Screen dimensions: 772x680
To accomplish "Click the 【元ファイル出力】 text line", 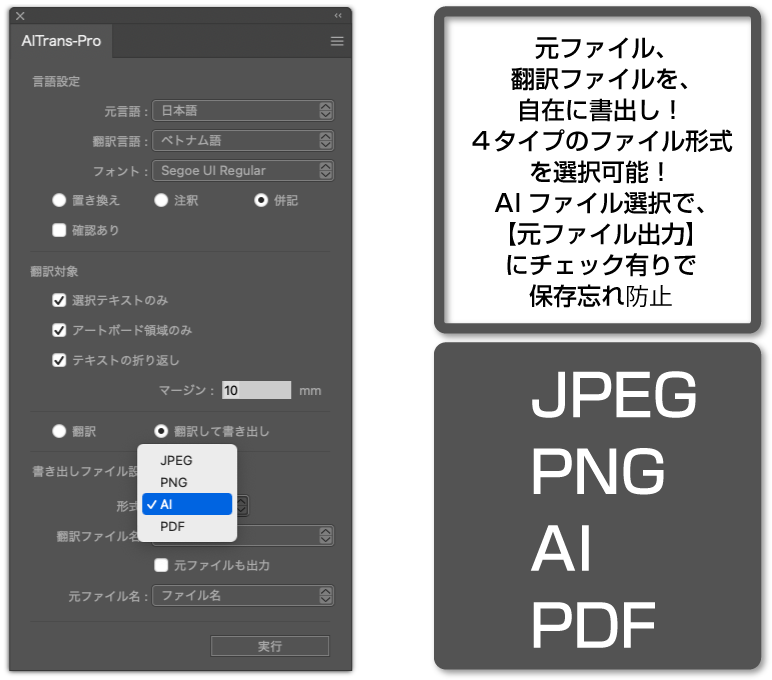I will tap(600, 234).
